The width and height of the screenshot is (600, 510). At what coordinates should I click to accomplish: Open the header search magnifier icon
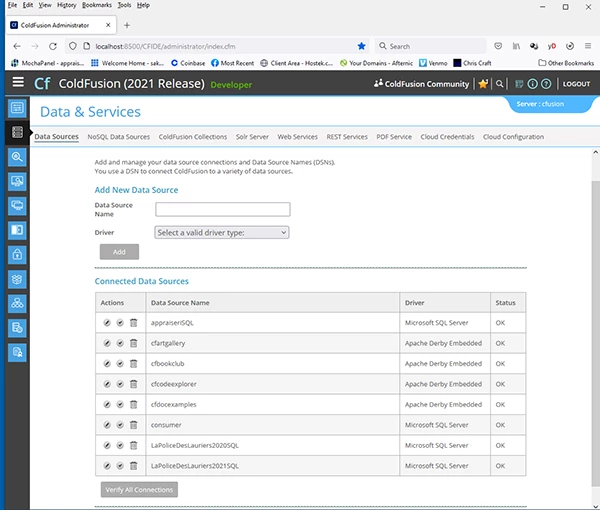click(x=499, y=84)
